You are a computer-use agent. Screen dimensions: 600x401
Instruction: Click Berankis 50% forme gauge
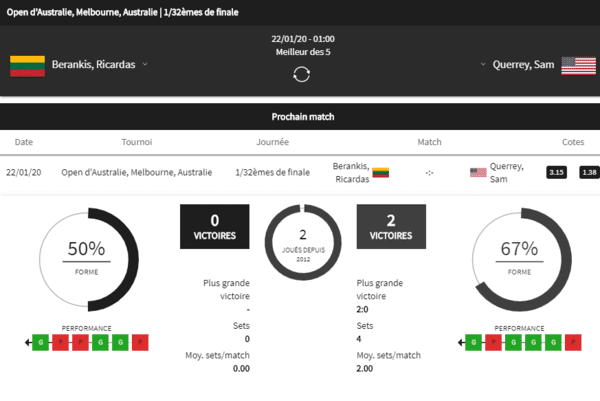click(x=89, y=260)
